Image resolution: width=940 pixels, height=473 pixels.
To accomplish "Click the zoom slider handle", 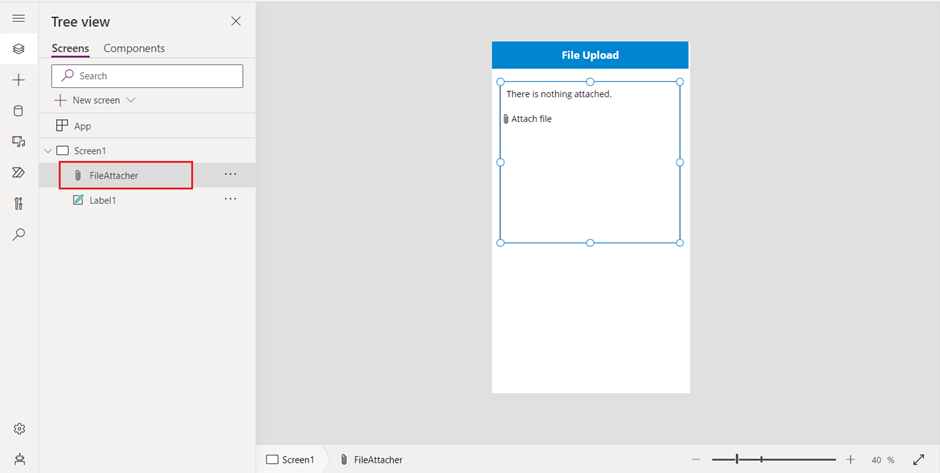I will 737,459.
